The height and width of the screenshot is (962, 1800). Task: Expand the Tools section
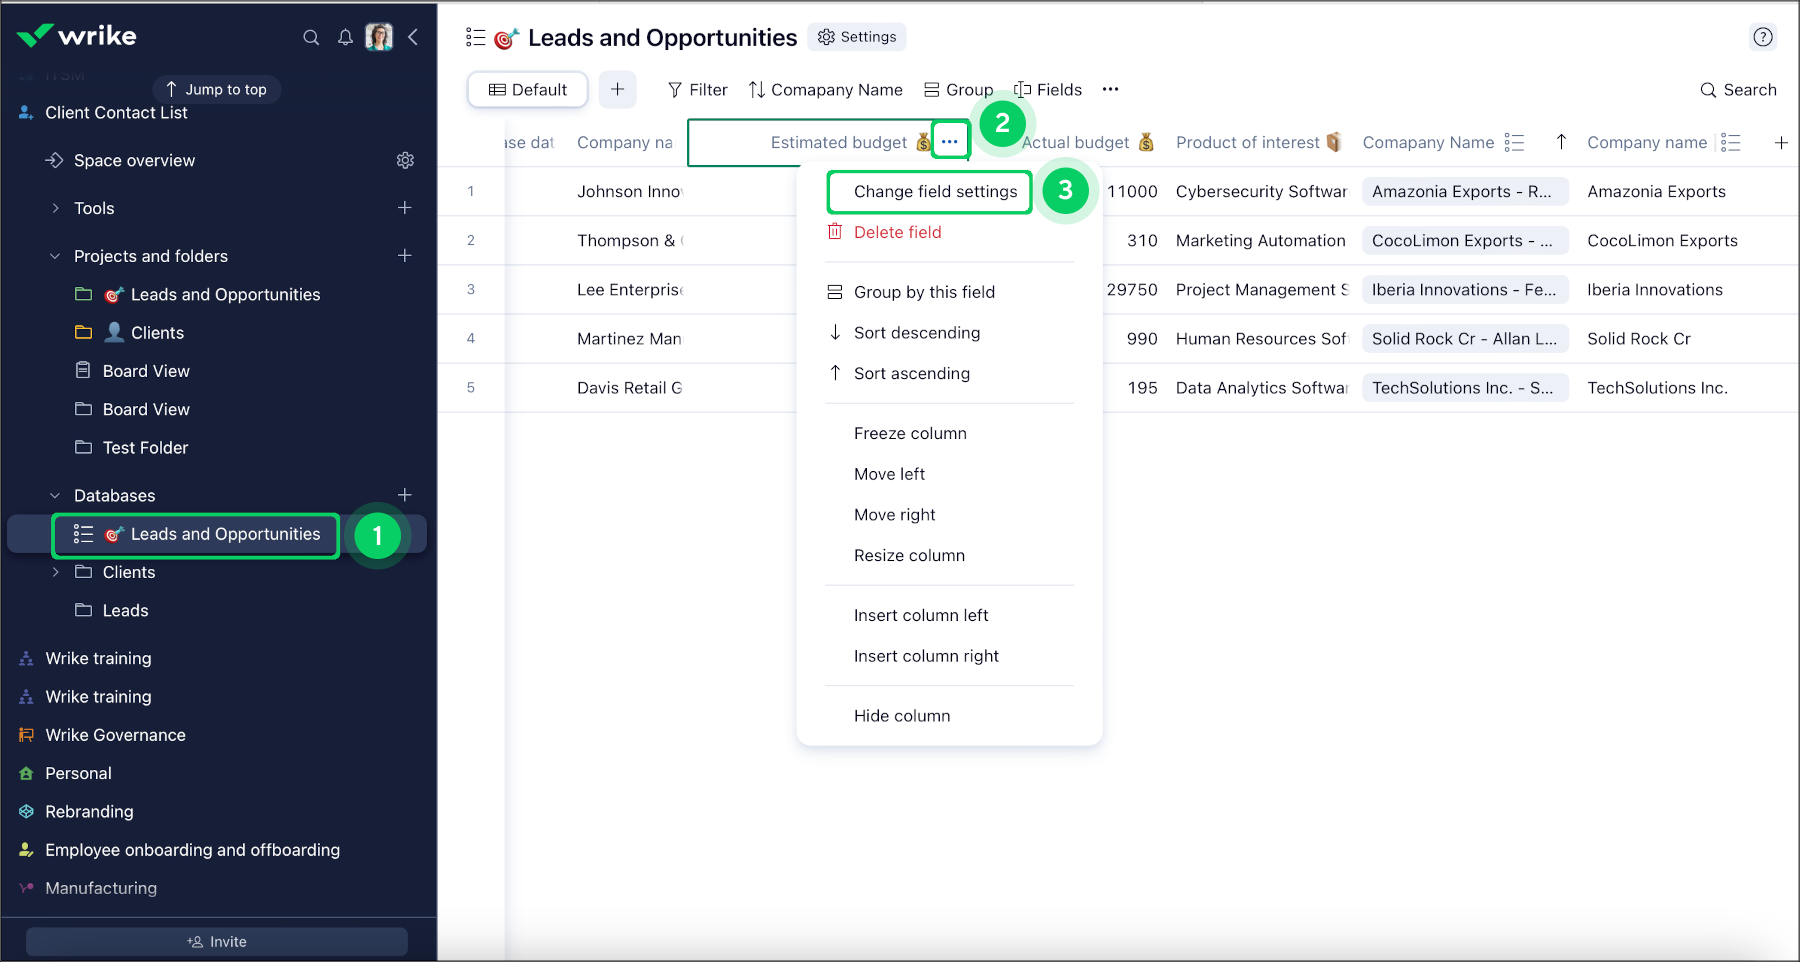[x=56, y=208]
